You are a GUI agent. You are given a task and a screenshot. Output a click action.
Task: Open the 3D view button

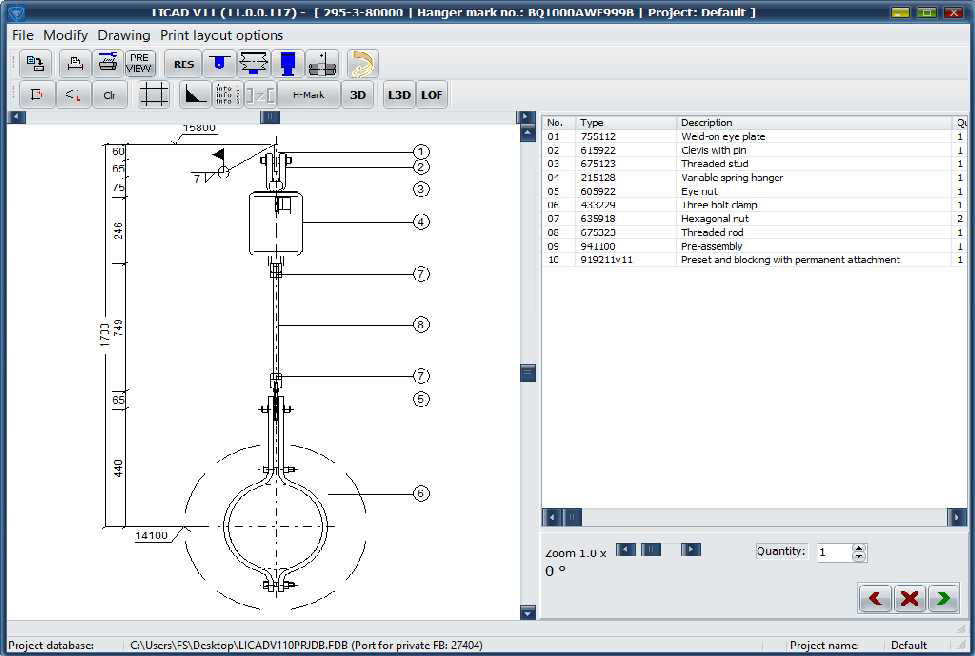point(359,95)
